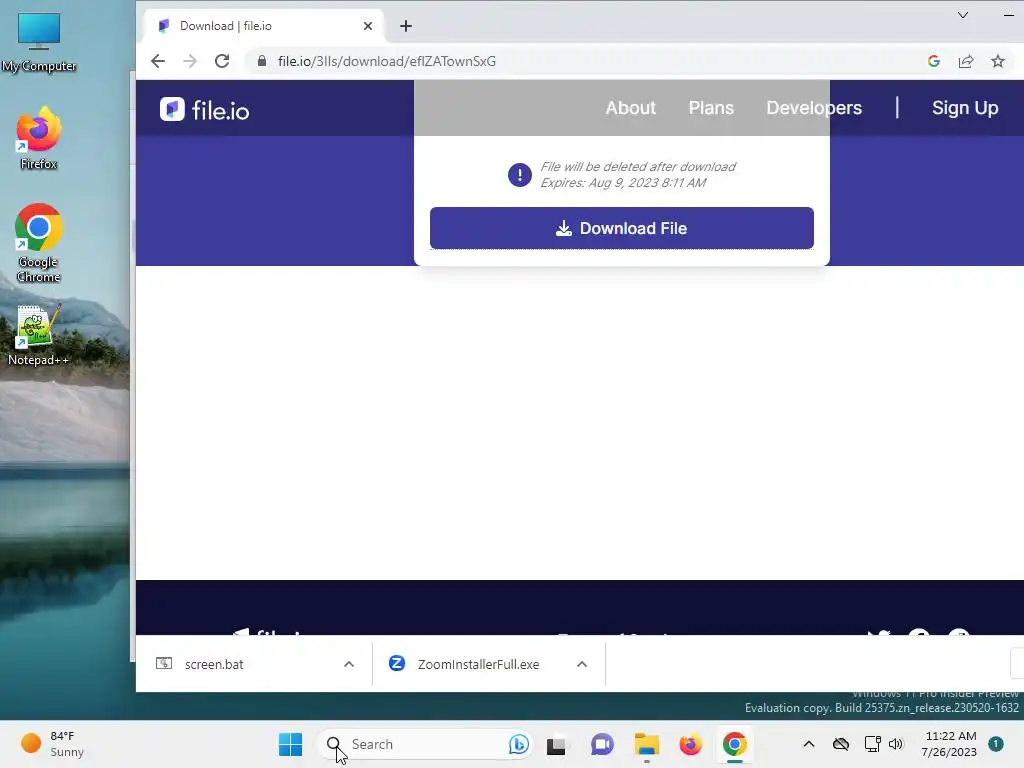Expand options for ZoomInstallerFull.exe download
This screenshot has height=768, width=1024.
582,664
